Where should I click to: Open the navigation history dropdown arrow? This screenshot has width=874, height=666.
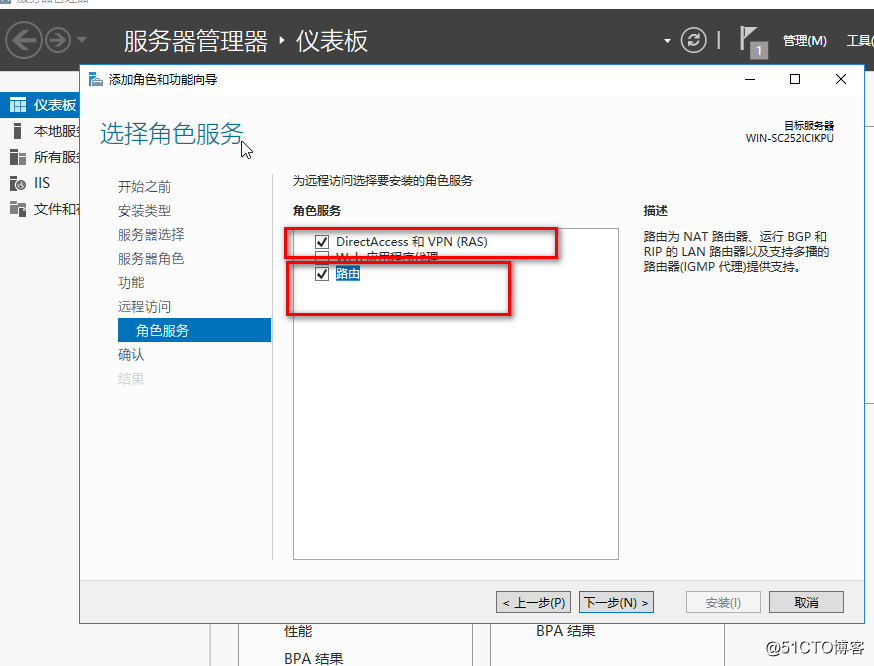(x=82, y=40)
